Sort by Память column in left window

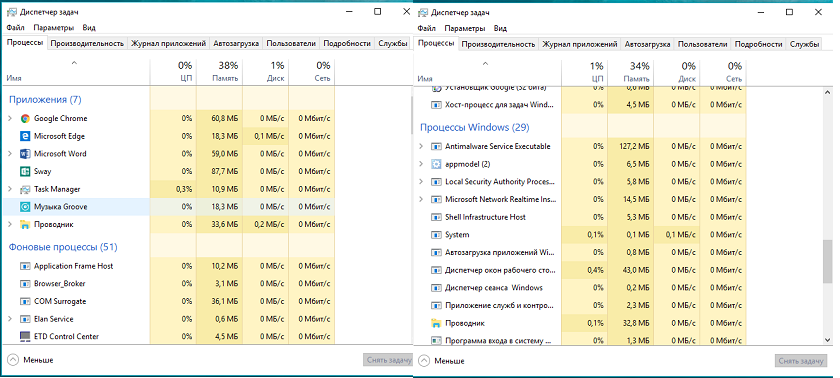[220, 72]
